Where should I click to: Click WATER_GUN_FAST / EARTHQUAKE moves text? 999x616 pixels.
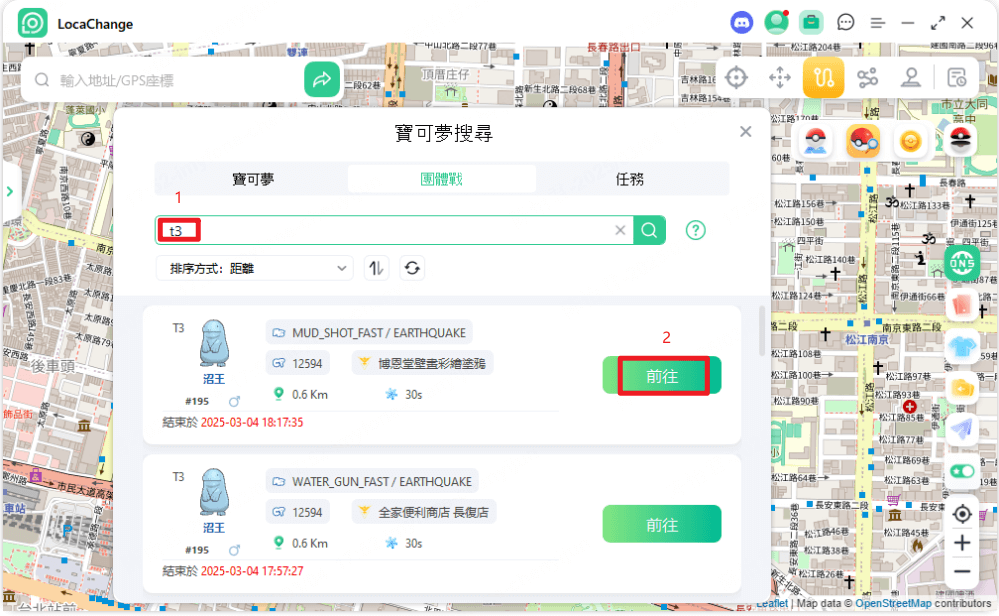(382, 482)
